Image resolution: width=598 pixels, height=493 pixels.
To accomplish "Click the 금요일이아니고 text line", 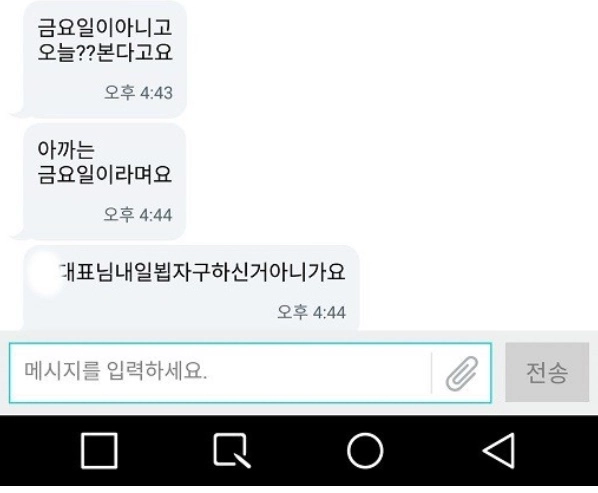I will pyautogui.click(x=105, y=27).
